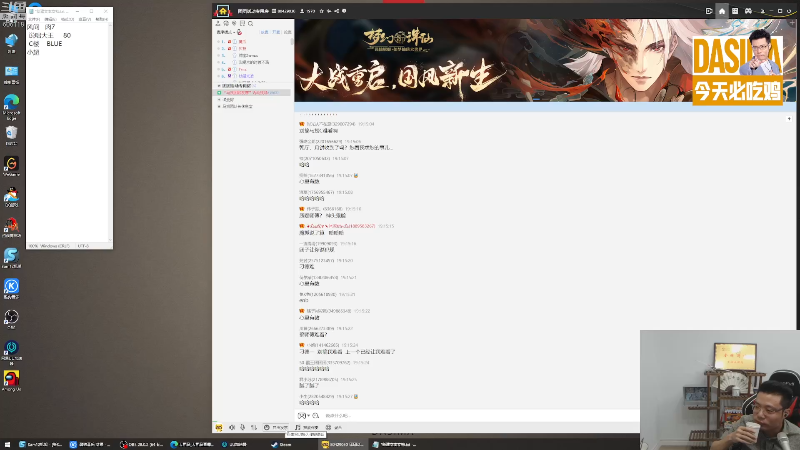Select user named Demos in mic queue
This screenshot has height=450, width=800.
click(x=248, y=56)
